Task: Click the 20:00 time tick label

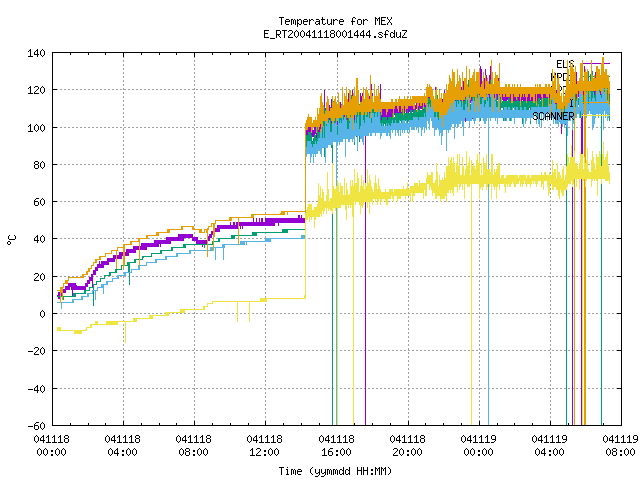Action: click(x=407, y=452)
